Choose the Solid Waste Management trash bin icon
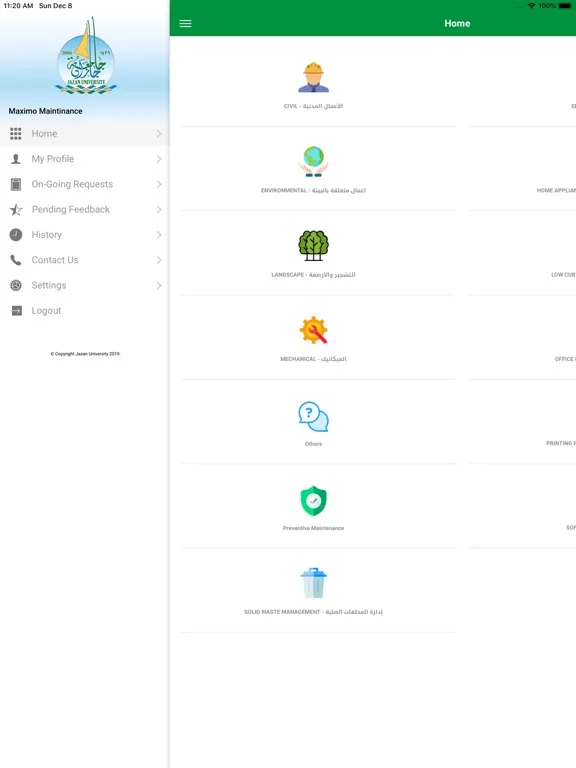The width and height of the screenshot is (576, 768). [313, 583]
